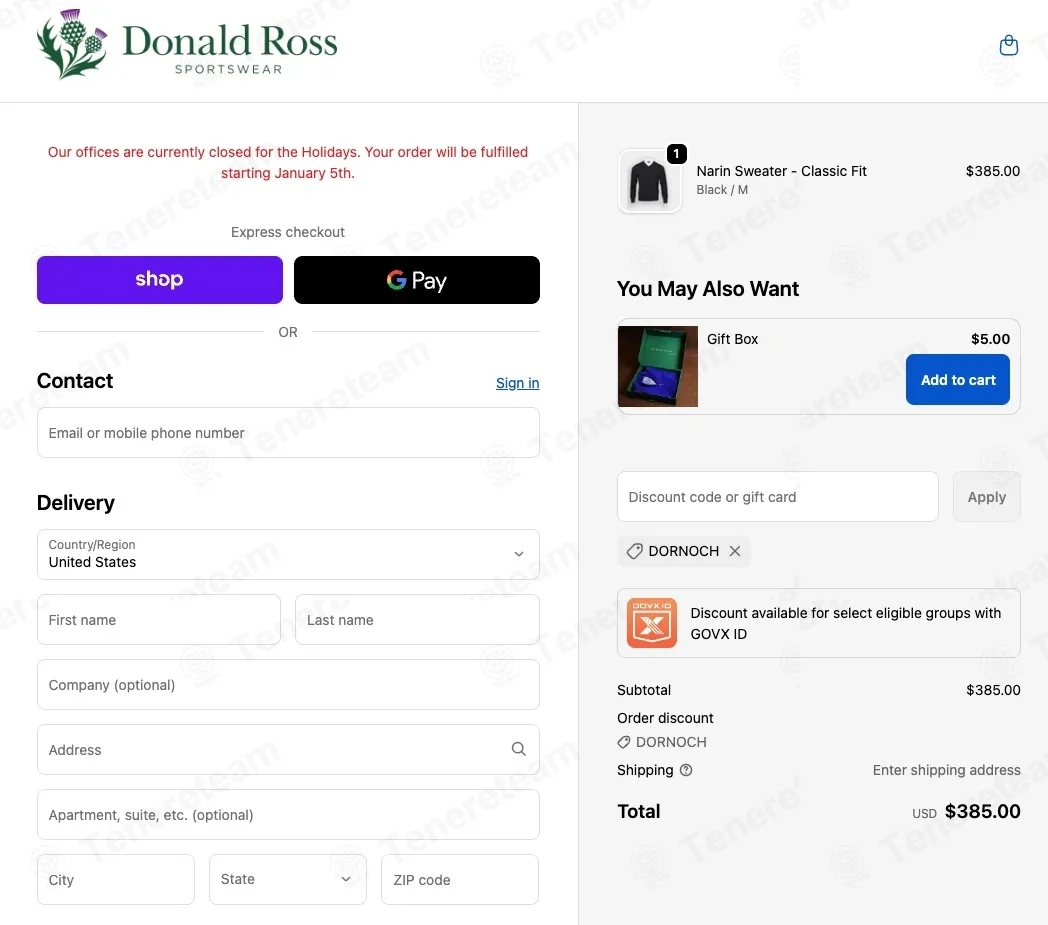
Task: Open the Country/Region dropdown
Action: 288,554
